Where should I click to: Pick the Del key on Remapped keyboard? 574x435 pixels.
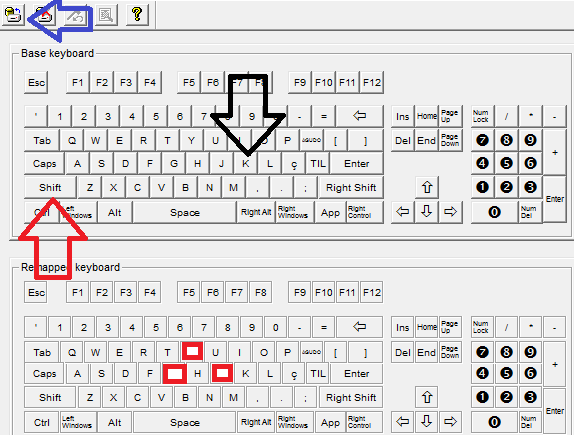[403, 352]
